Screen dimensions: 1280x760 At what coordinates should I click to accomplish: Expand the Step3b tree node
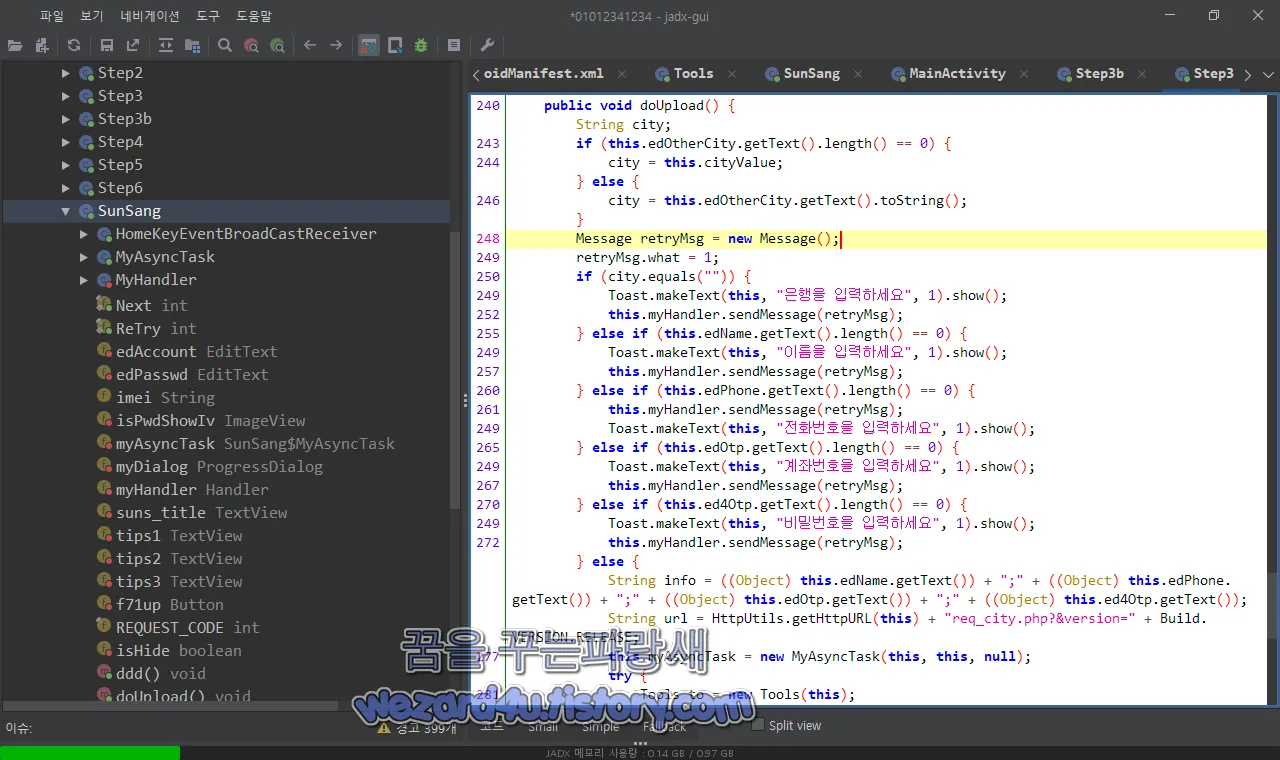click(x=66, y=119)
